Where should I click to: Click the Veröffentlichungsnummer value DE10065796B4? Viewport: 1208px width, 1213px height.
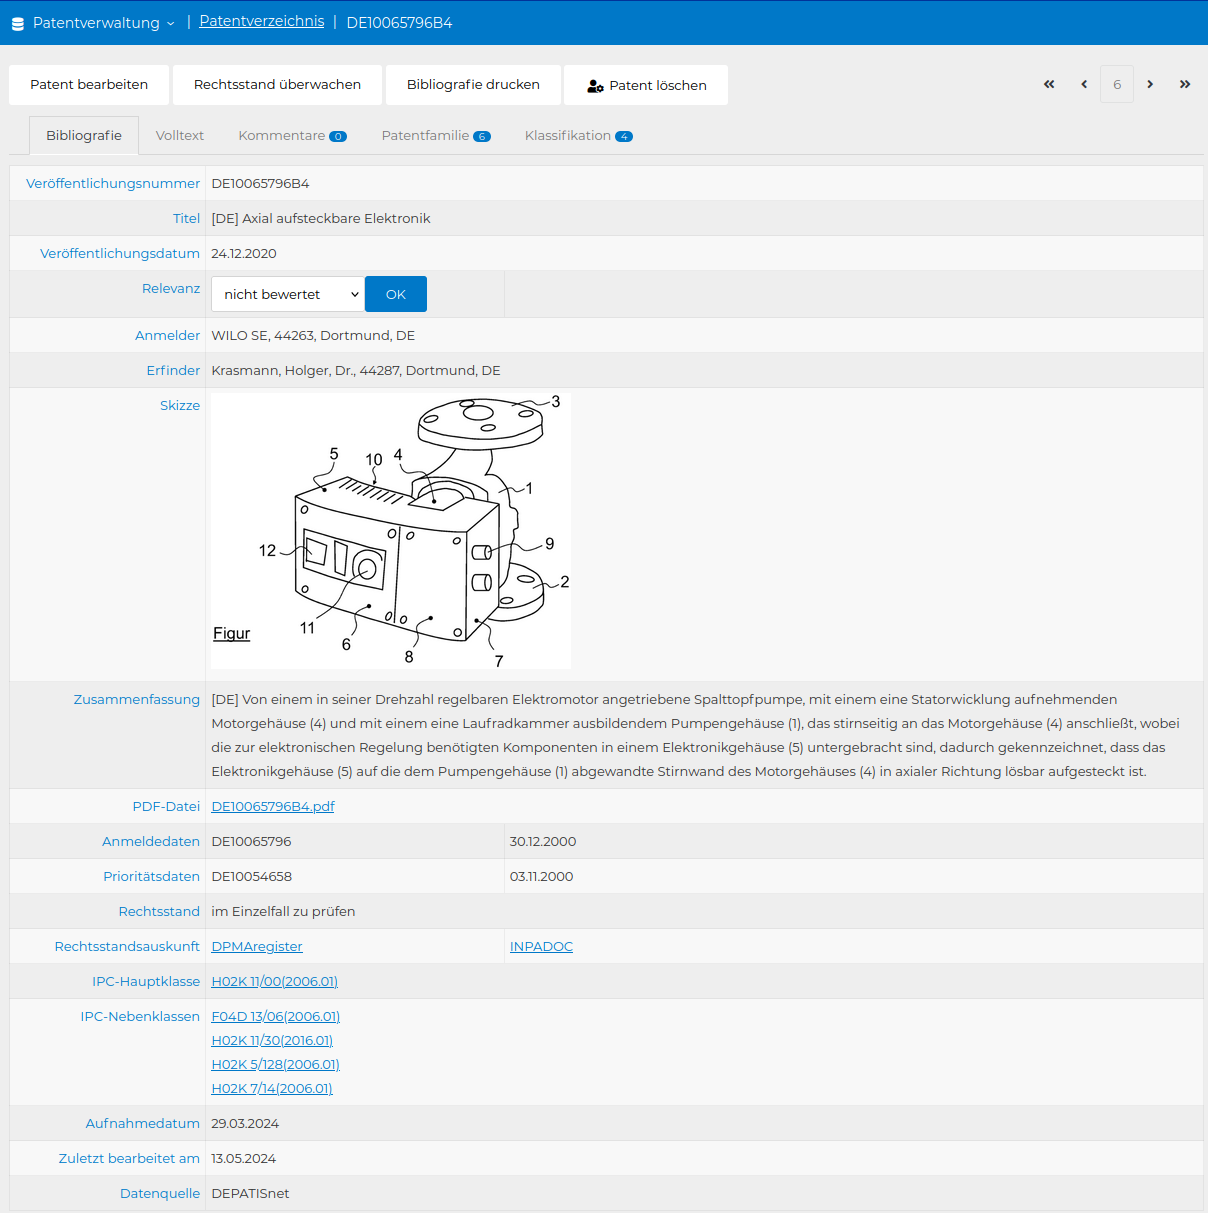click(x=260, y=183)
